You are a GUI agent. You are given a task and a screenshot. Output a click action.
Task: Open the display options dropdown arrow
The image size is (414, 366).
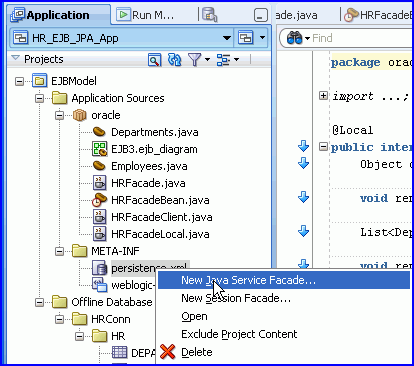pos(236,60)
